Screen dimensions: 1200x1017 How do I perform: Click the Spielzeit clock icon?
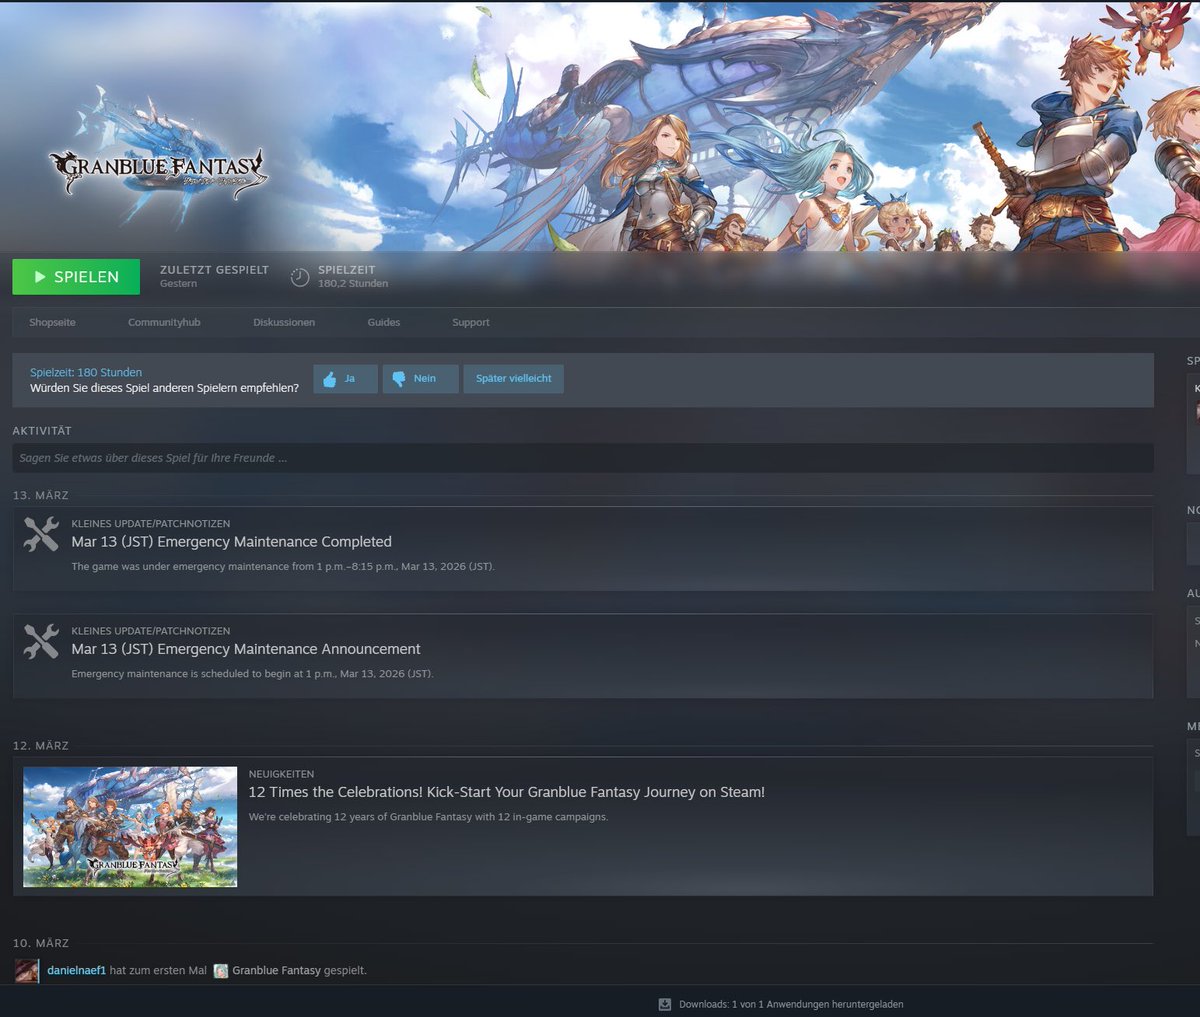click(300, 277)
